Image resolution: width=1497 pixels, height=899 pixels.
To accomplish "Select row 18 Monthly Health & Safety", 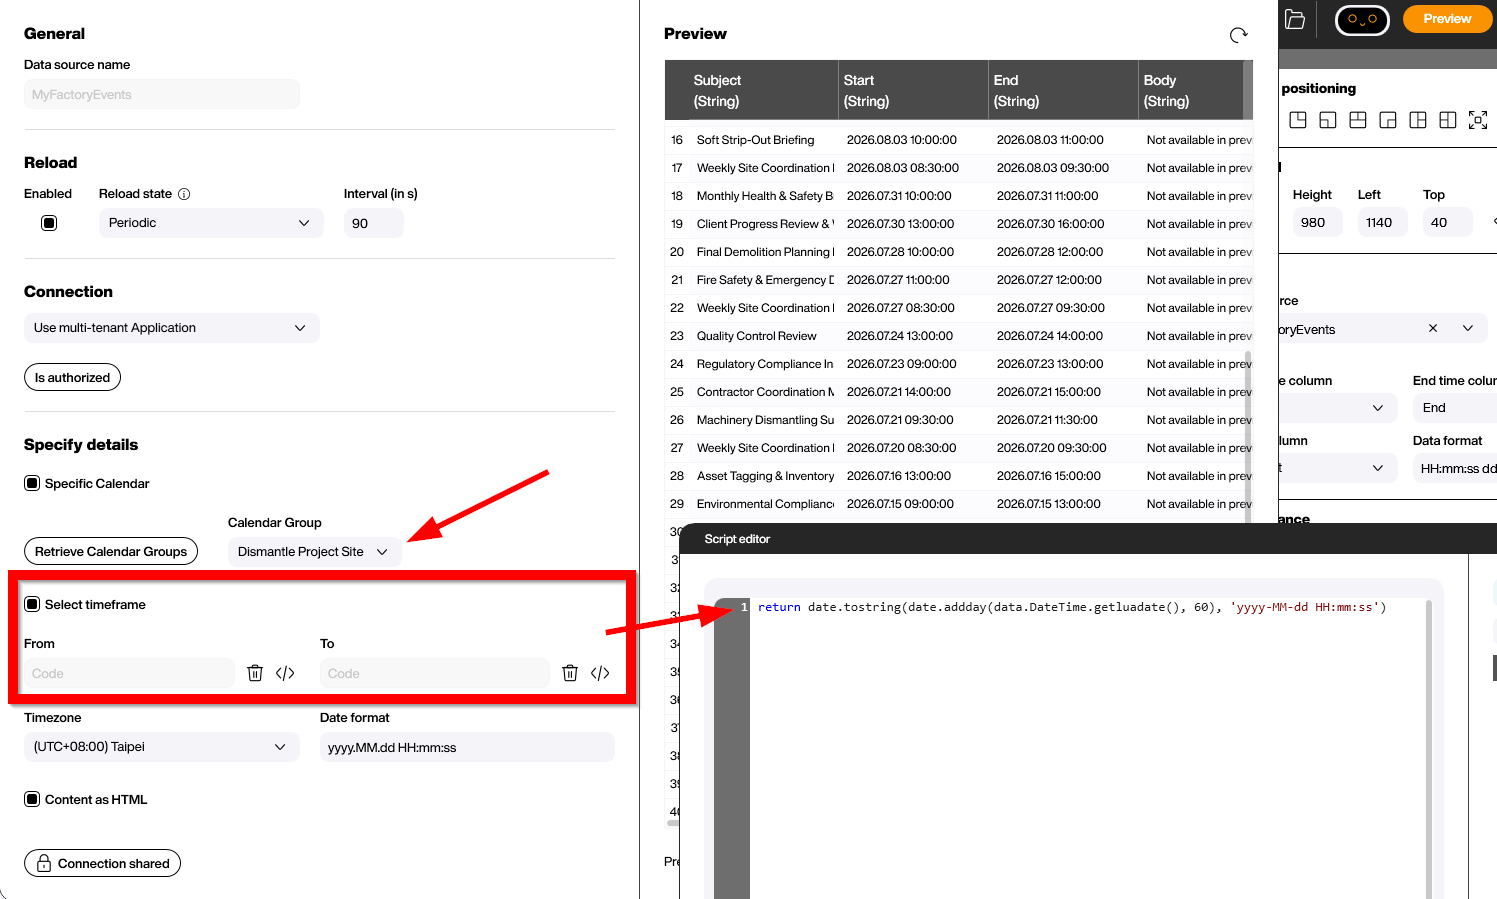I will [x=959, y=196].
